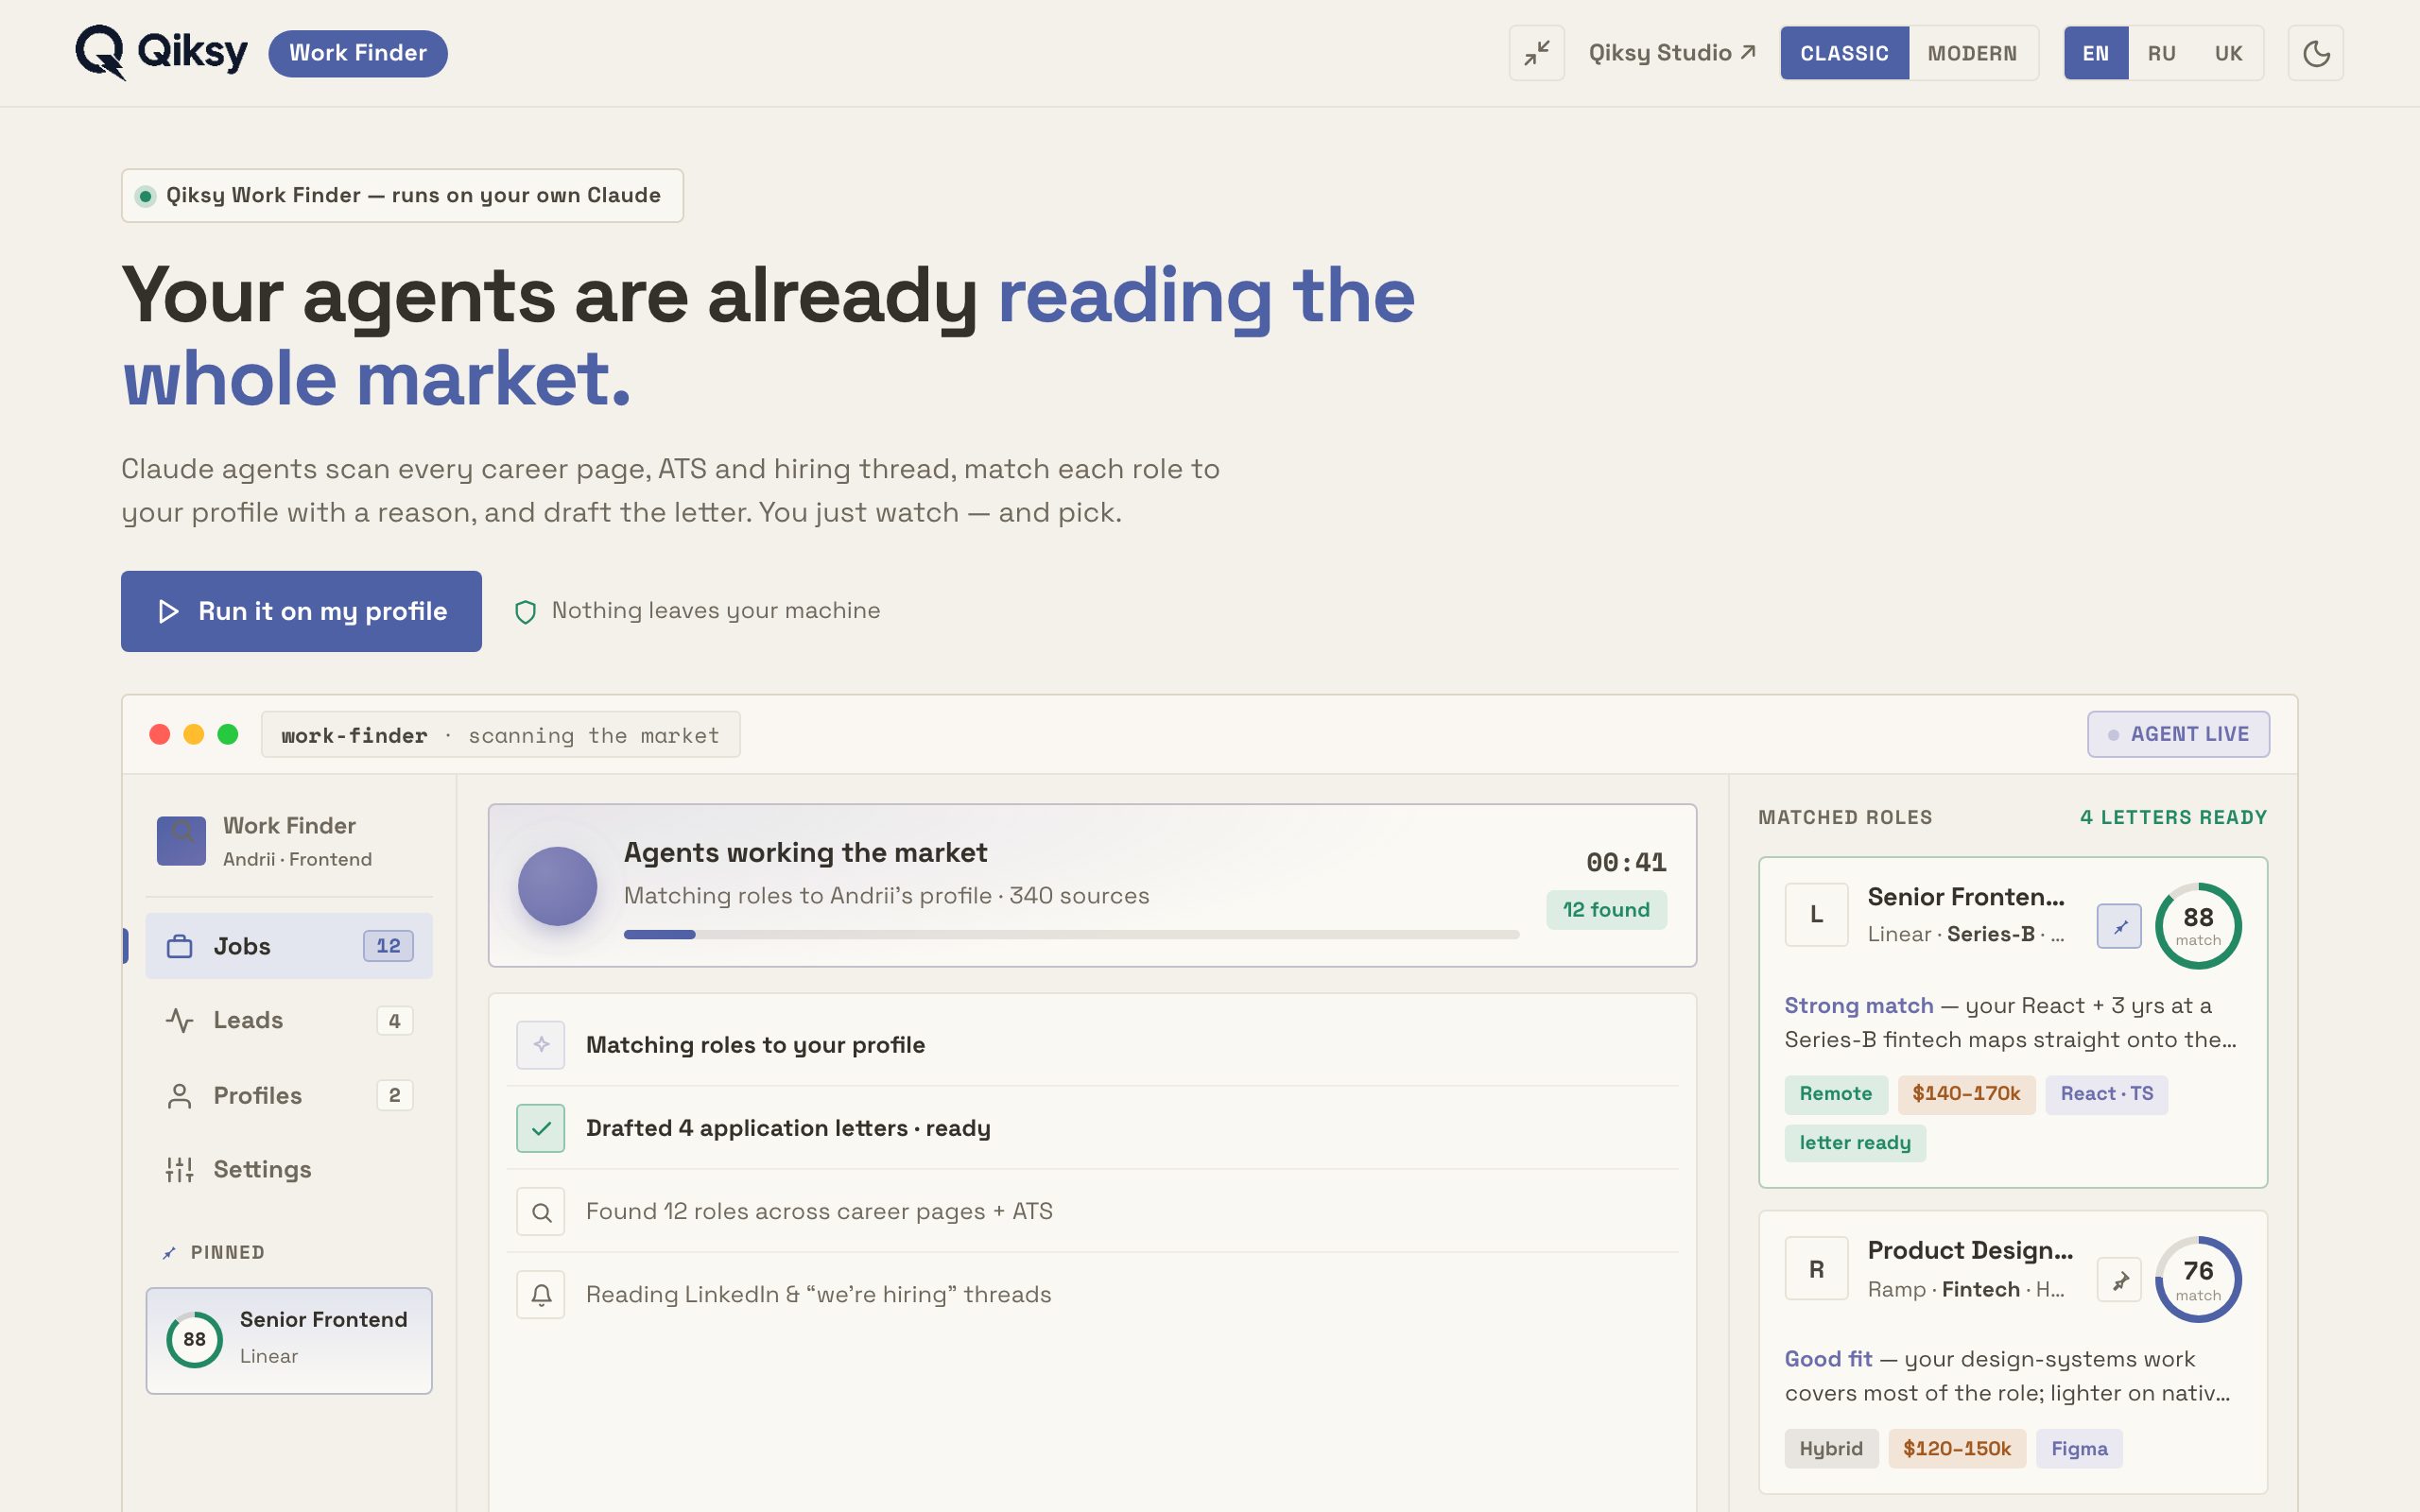The image size is (2420, 1512).
Task: Click the Leads count badge 4
Action: [x=394, y=1021]
